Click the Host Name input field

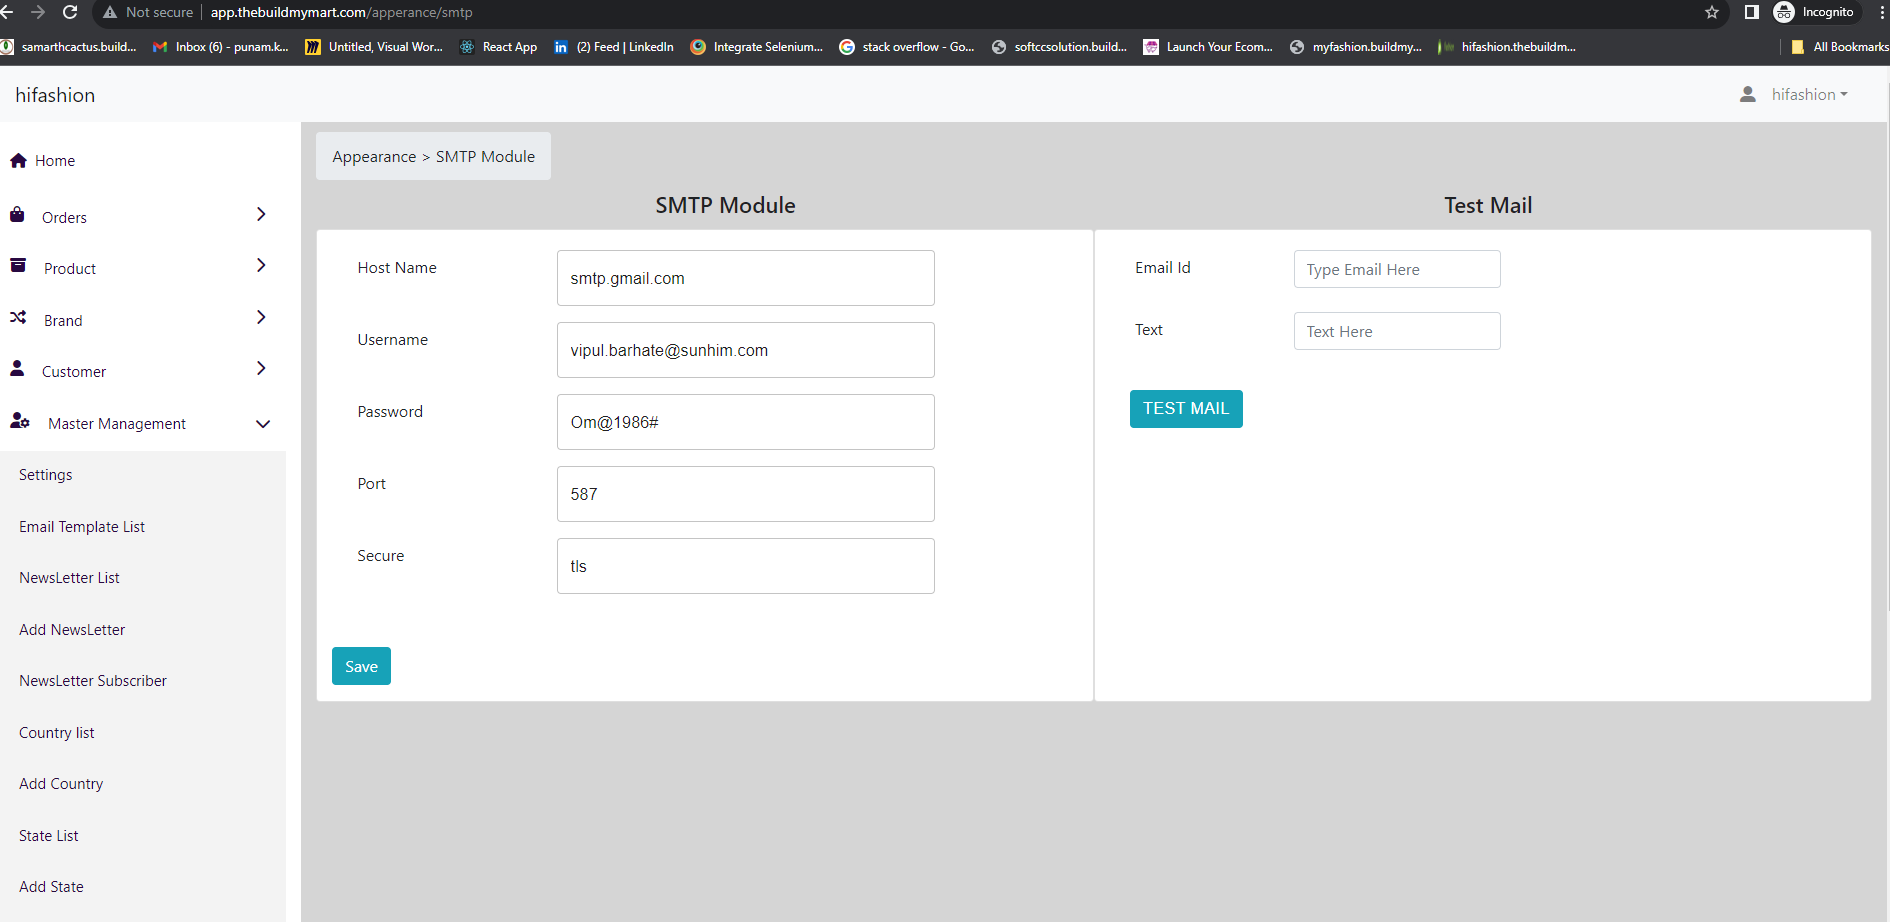click(746, 278)
